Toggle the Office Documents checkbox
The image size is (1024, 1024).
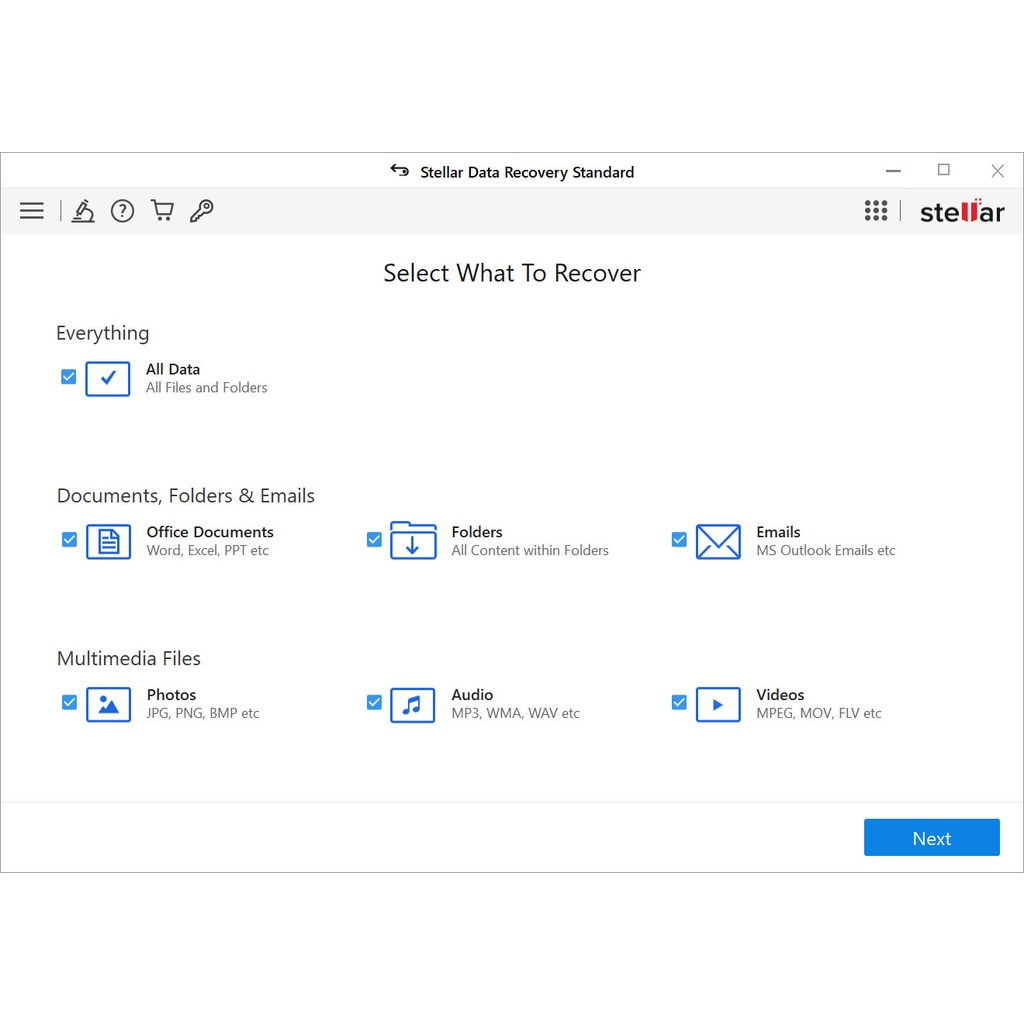pyautogui.click(x=69, y=540)
